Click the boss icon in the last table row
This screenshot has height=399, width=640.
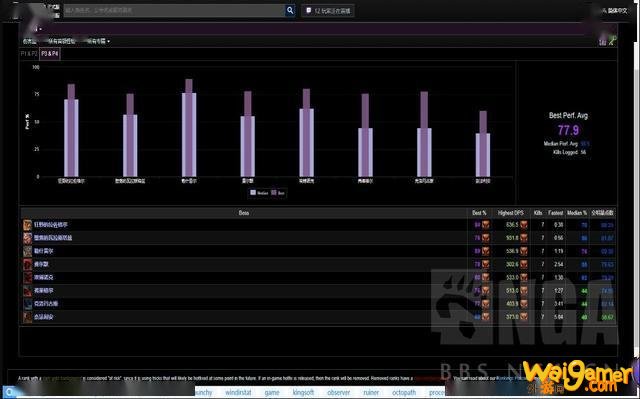[x=27, y=317]
